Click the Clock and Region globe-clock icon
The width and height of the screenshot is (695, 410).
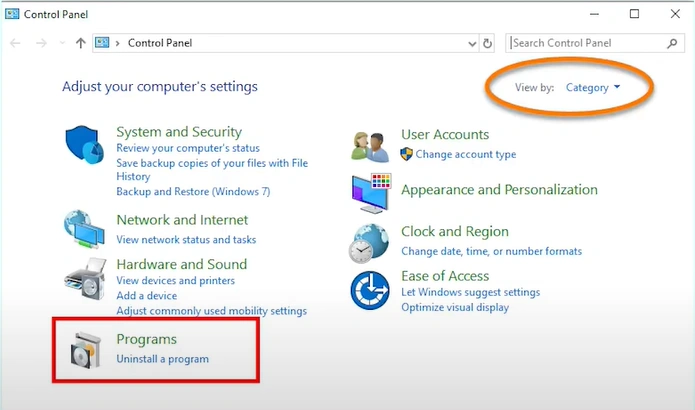click(x=369, y=243)
